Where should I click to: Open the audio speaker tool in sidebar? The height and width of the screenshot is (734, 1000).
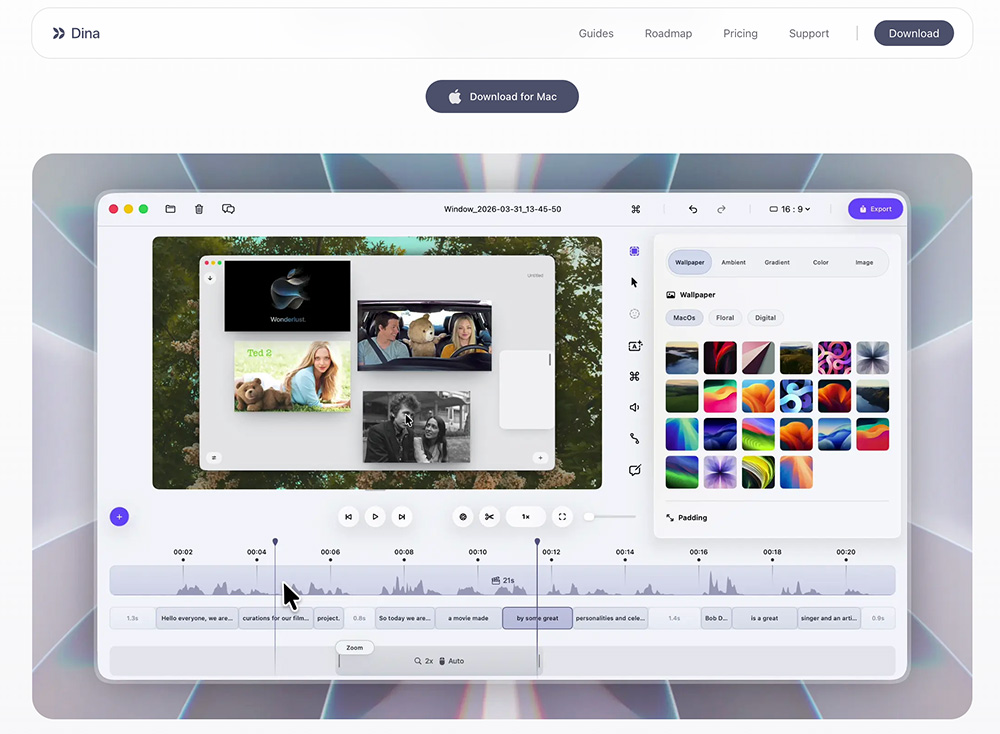[x=635, y=407]
